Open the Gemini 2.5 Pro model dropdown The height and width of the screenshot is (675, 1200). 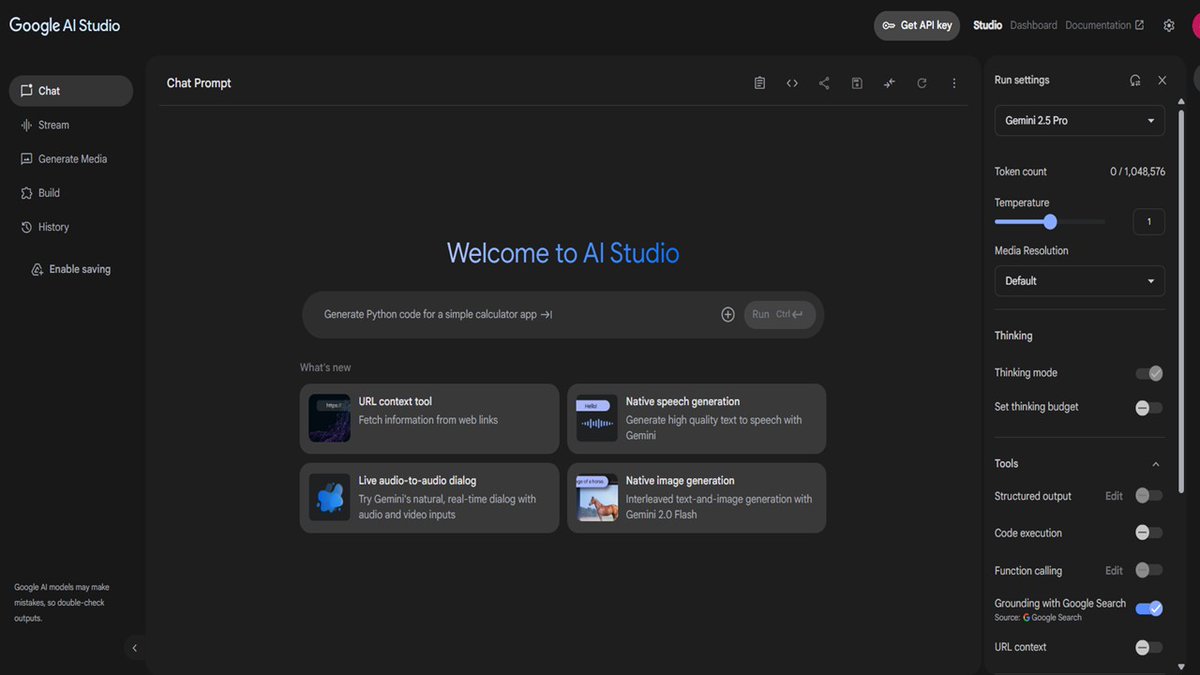[1080, 120]
